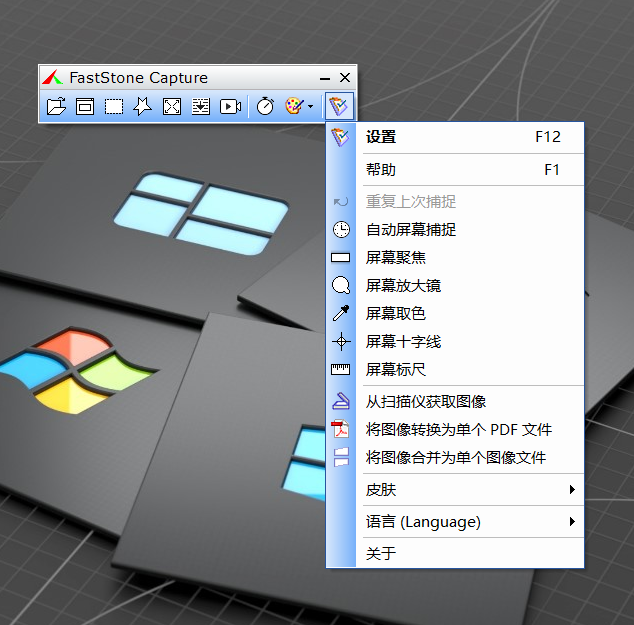Click the scanner icon in menu

[x=341, y=401]
